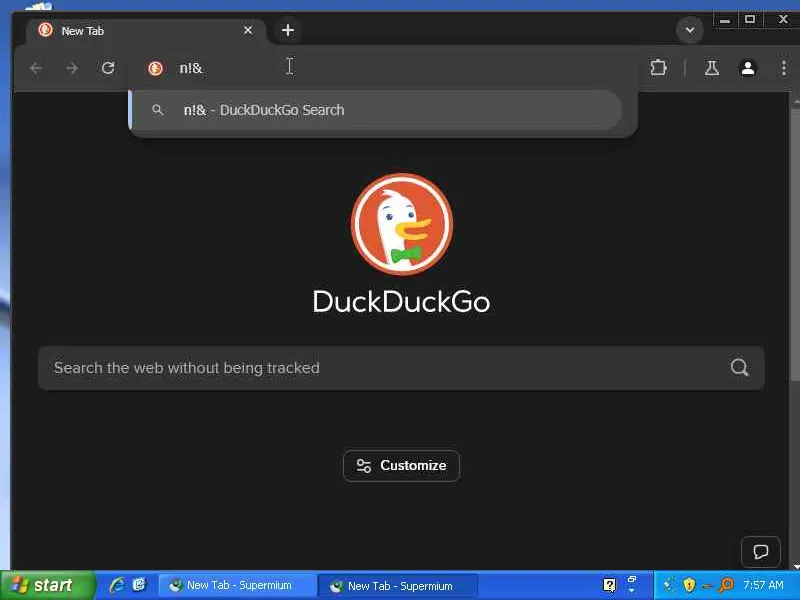Close the New Tab tab
The height and width of the screenshot is (600, 800).
(x=248, y=31)
